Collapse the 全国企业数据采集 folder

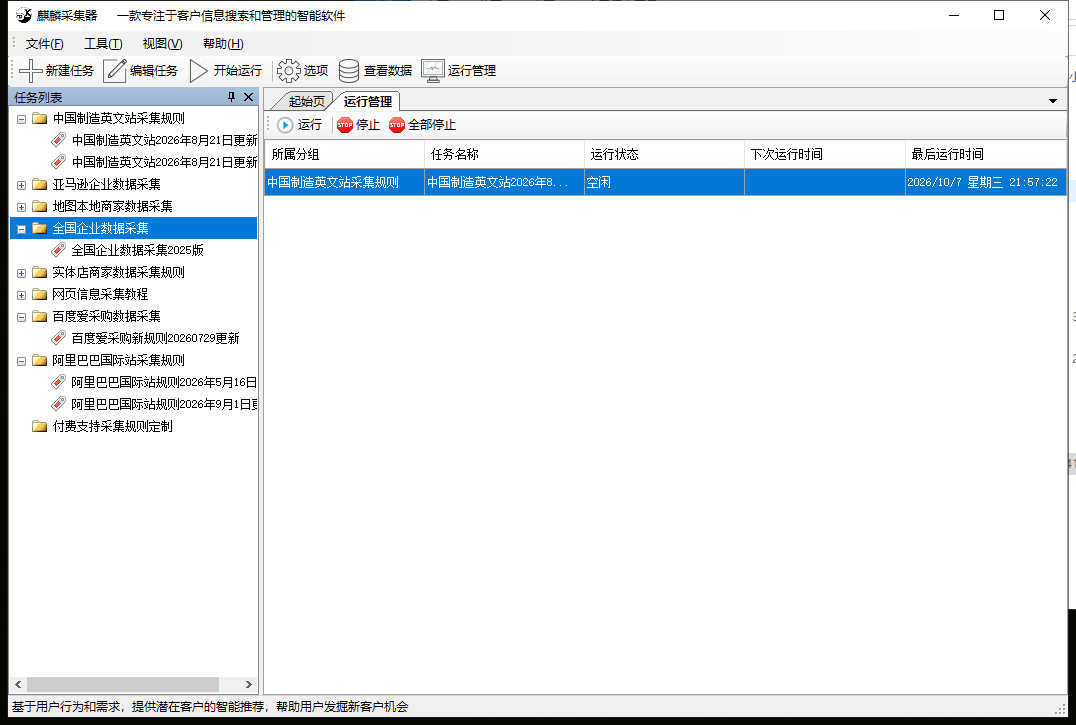point(21,229)
